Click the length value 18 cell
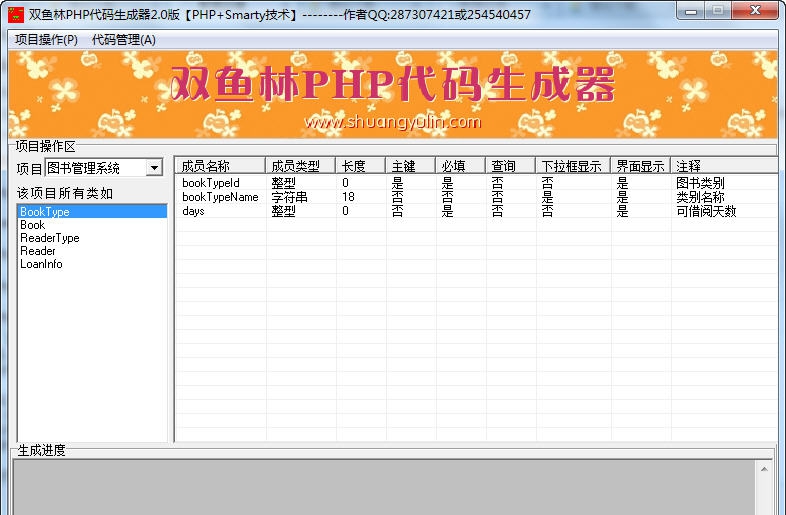 click(x=348, y=197)
